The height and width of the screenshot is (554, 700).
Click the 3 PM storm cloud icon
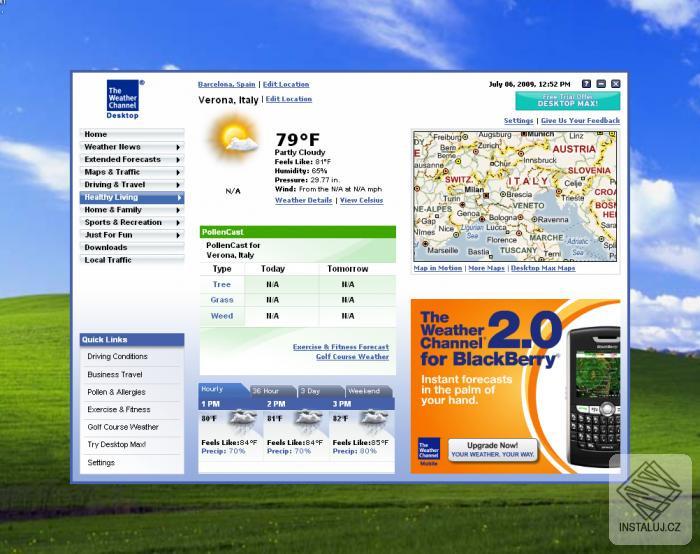click(x=374, y=421)
